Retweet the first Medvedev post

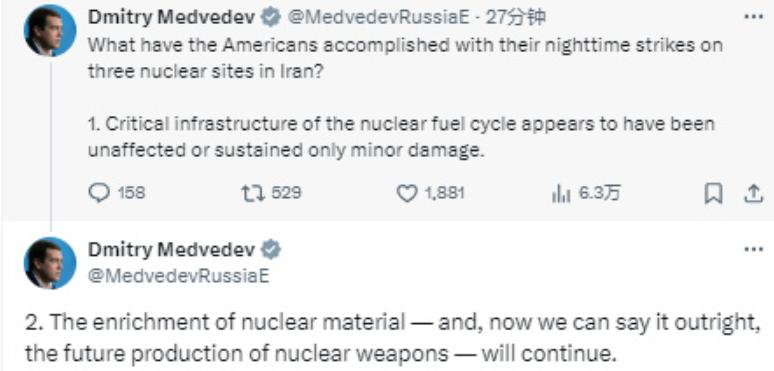[x=253, y=193]
